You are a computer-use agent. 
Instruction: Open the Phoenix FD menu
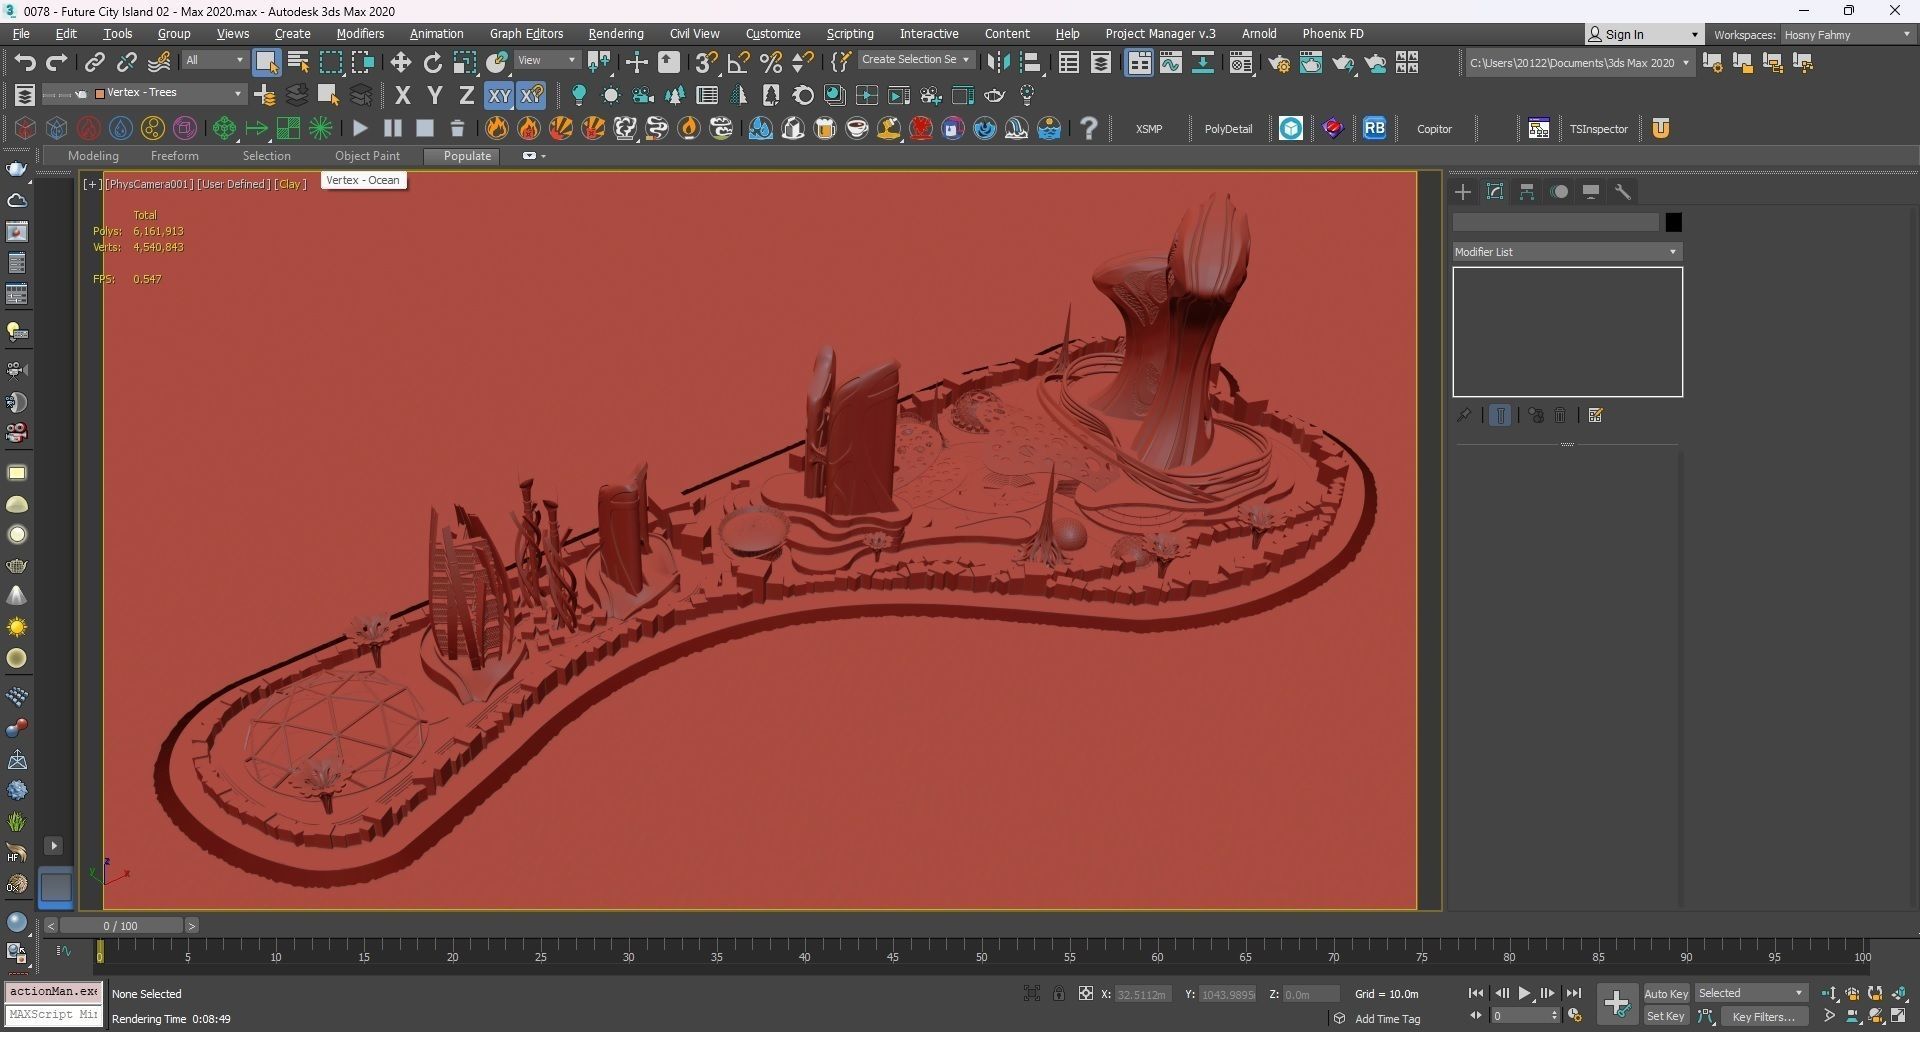[1332, 33]
